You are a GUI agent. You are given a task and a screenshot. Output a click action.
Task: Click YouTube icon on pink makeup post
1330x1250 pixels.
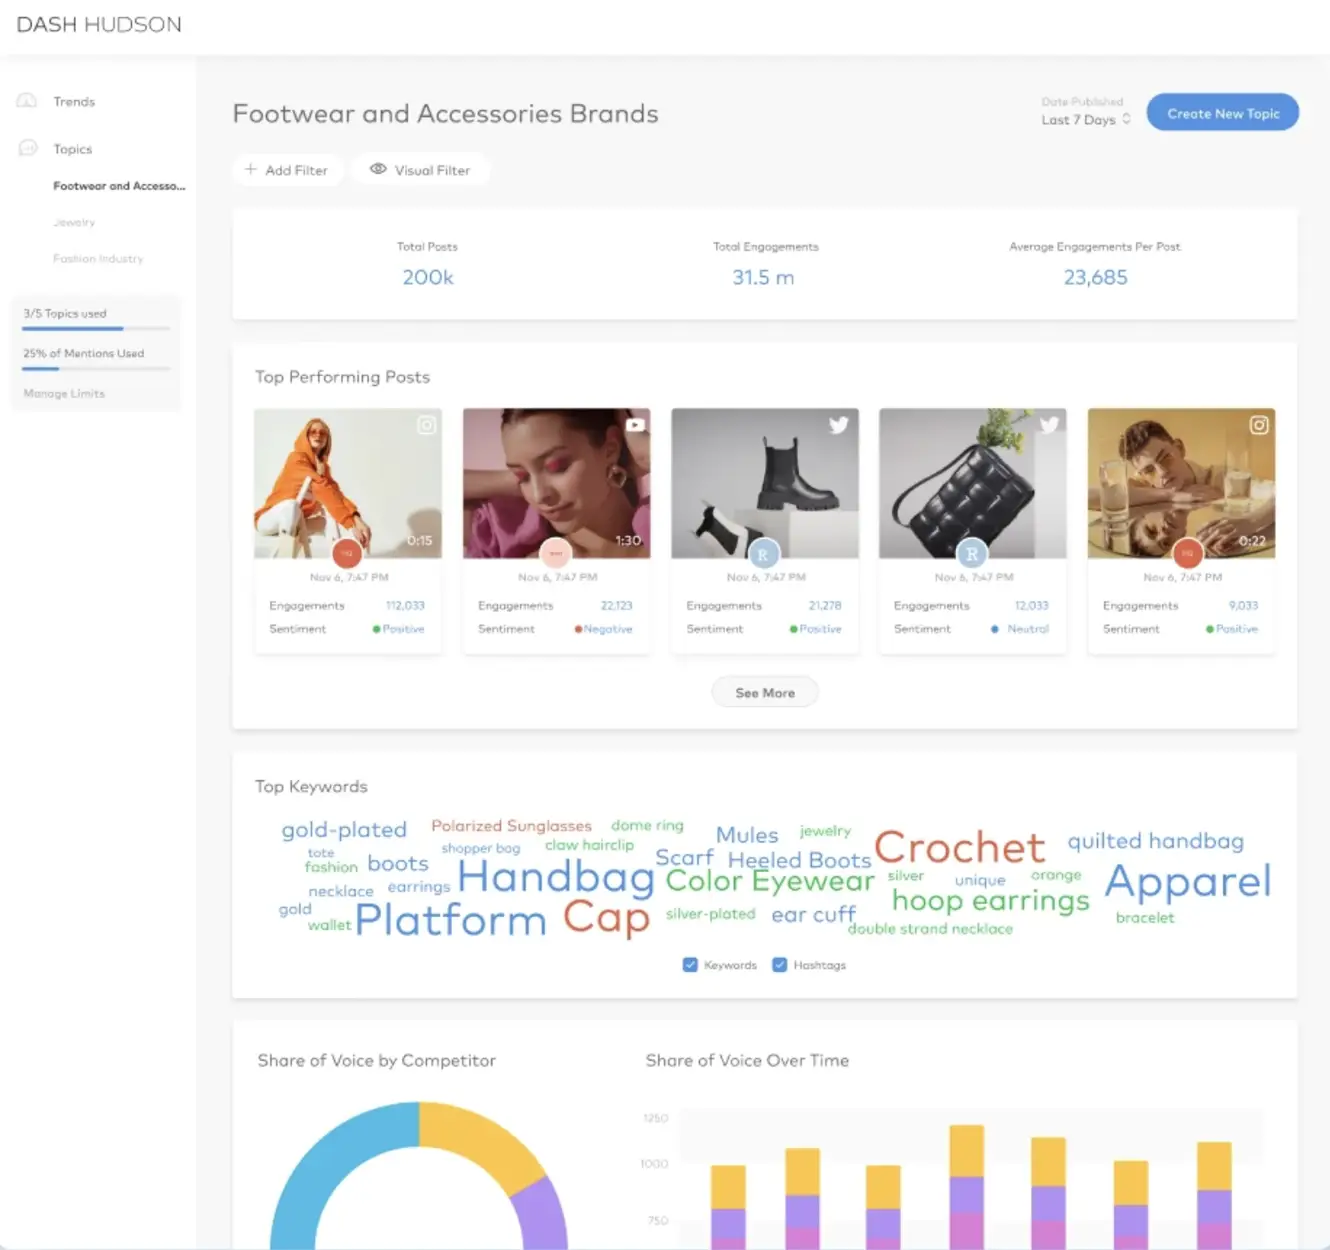tap(635, 425)
